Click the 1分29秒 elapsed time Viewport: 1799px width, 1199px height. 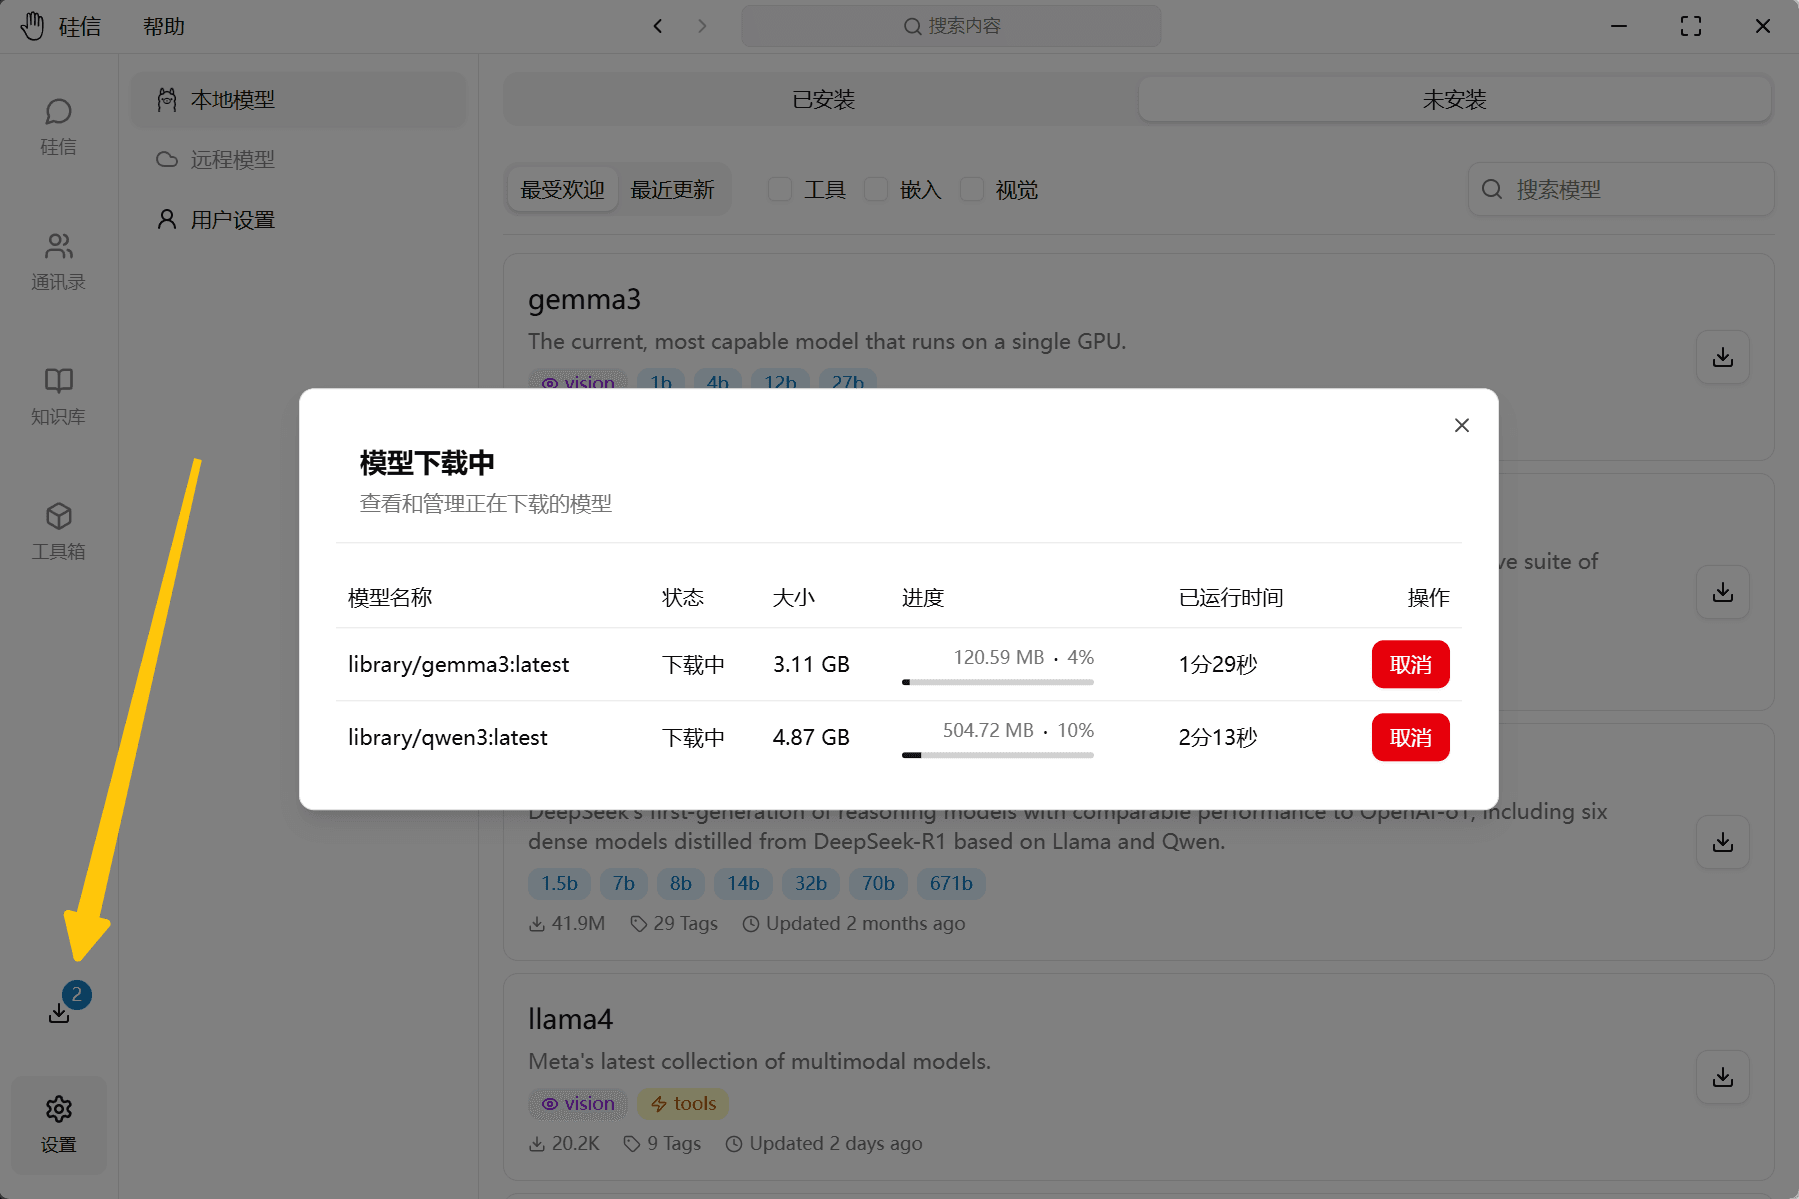(1218, 664)
